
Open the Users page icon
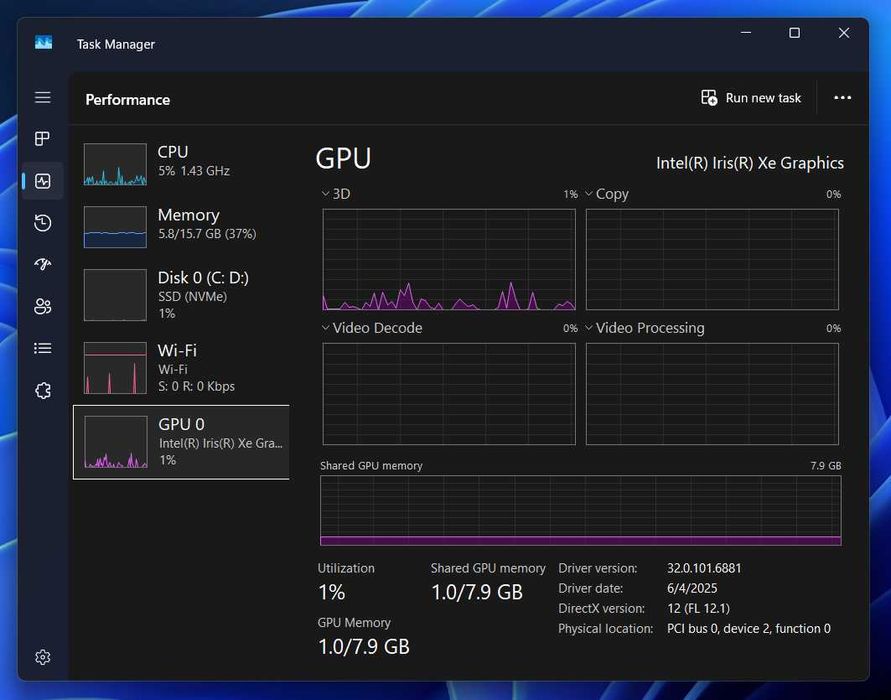(x=43, y=306)
